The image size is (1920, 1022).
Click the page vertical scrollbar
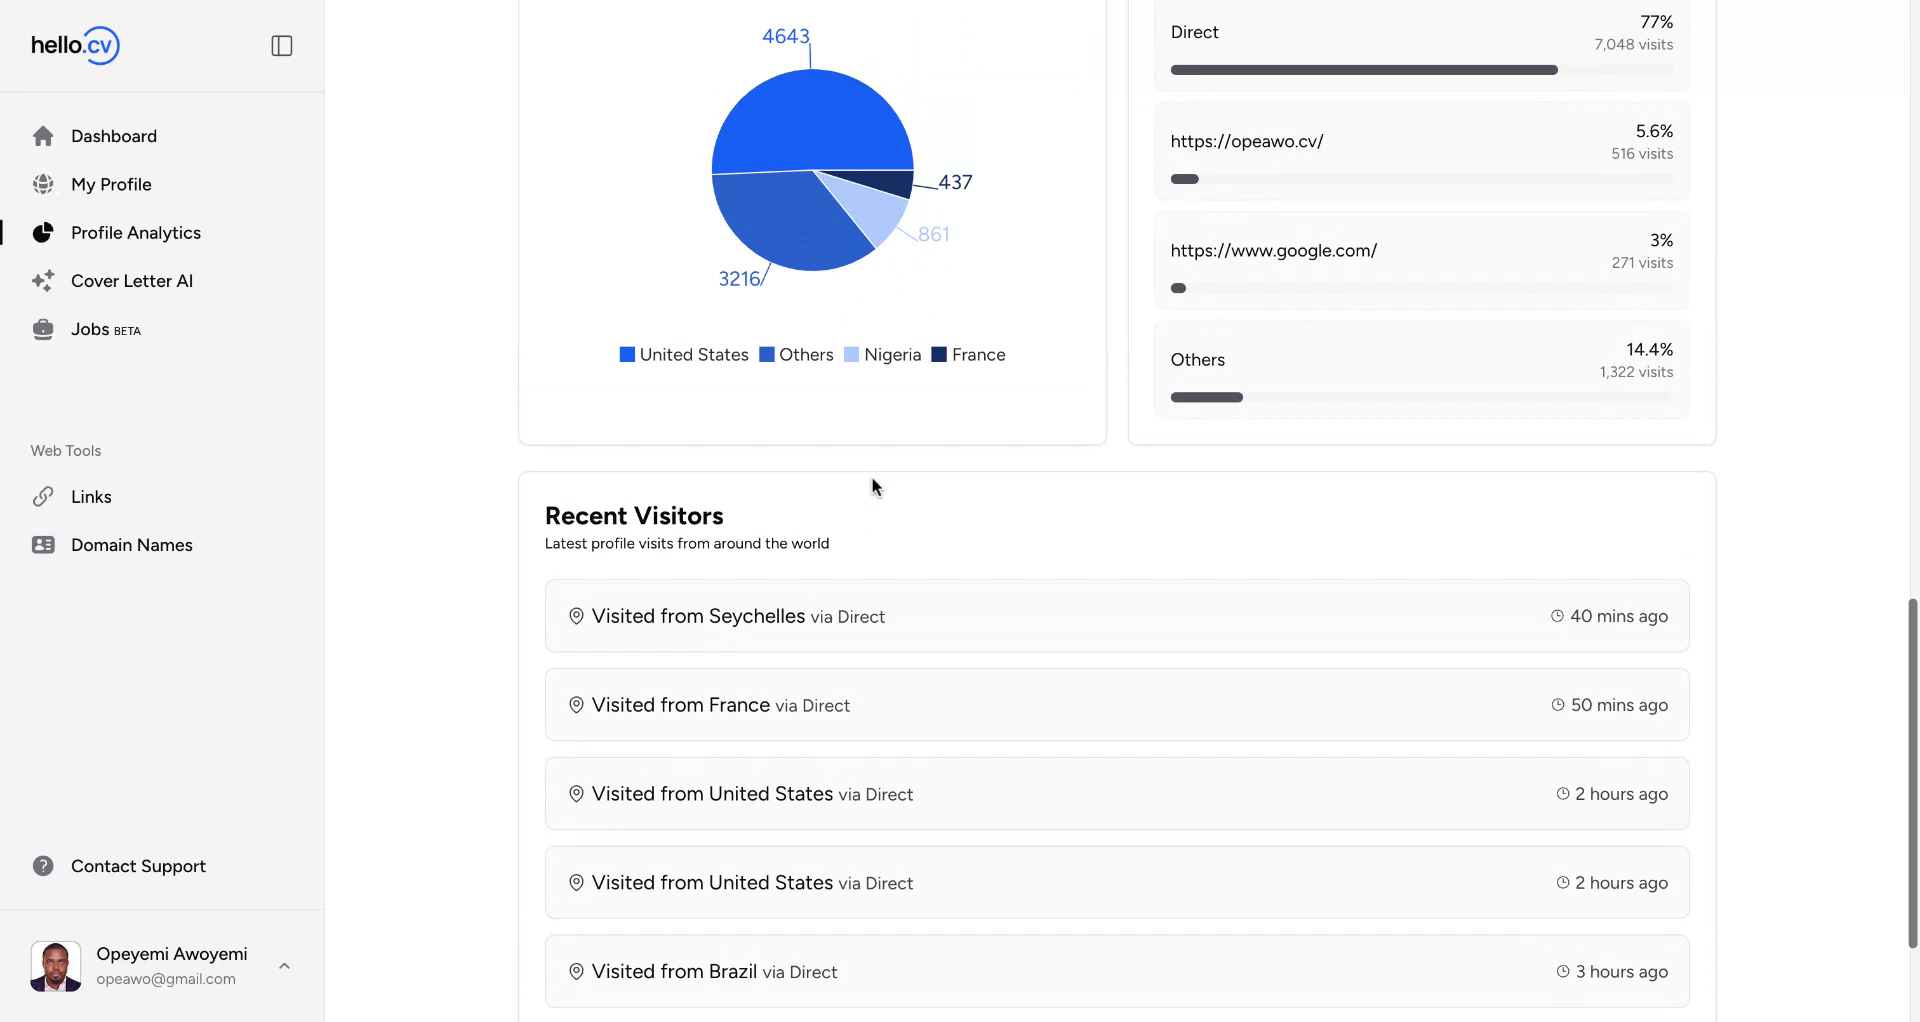tap(1913, 772)
